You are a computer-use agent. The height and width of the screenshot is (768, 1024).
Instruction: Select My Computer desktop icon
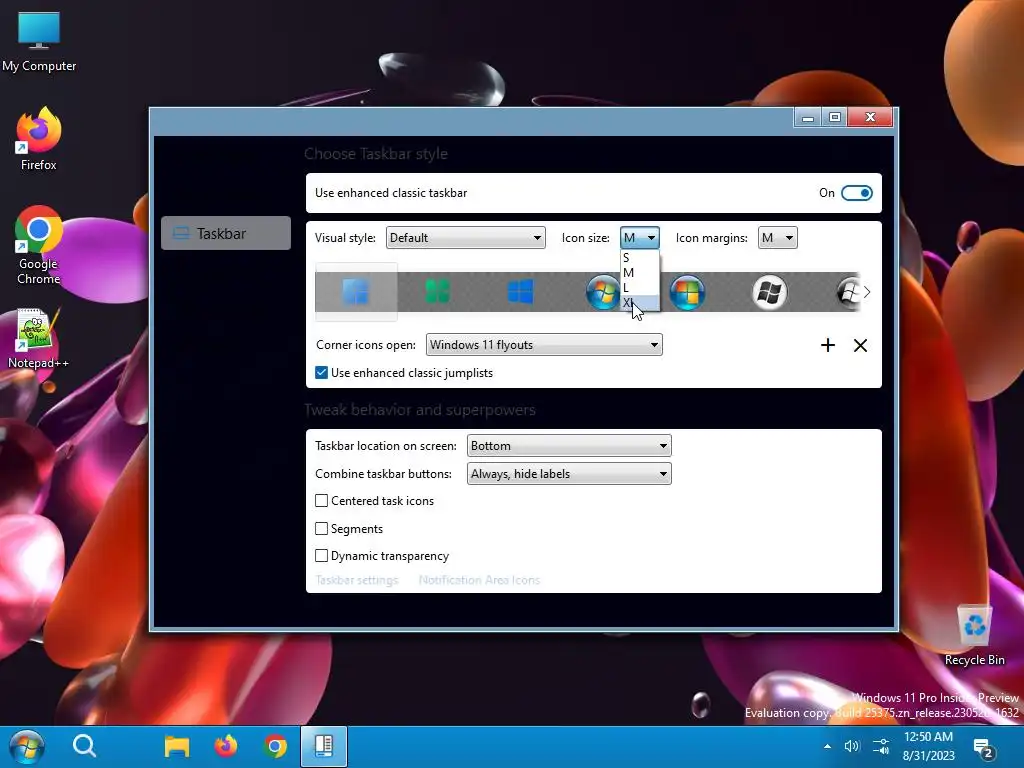(39, 42)
